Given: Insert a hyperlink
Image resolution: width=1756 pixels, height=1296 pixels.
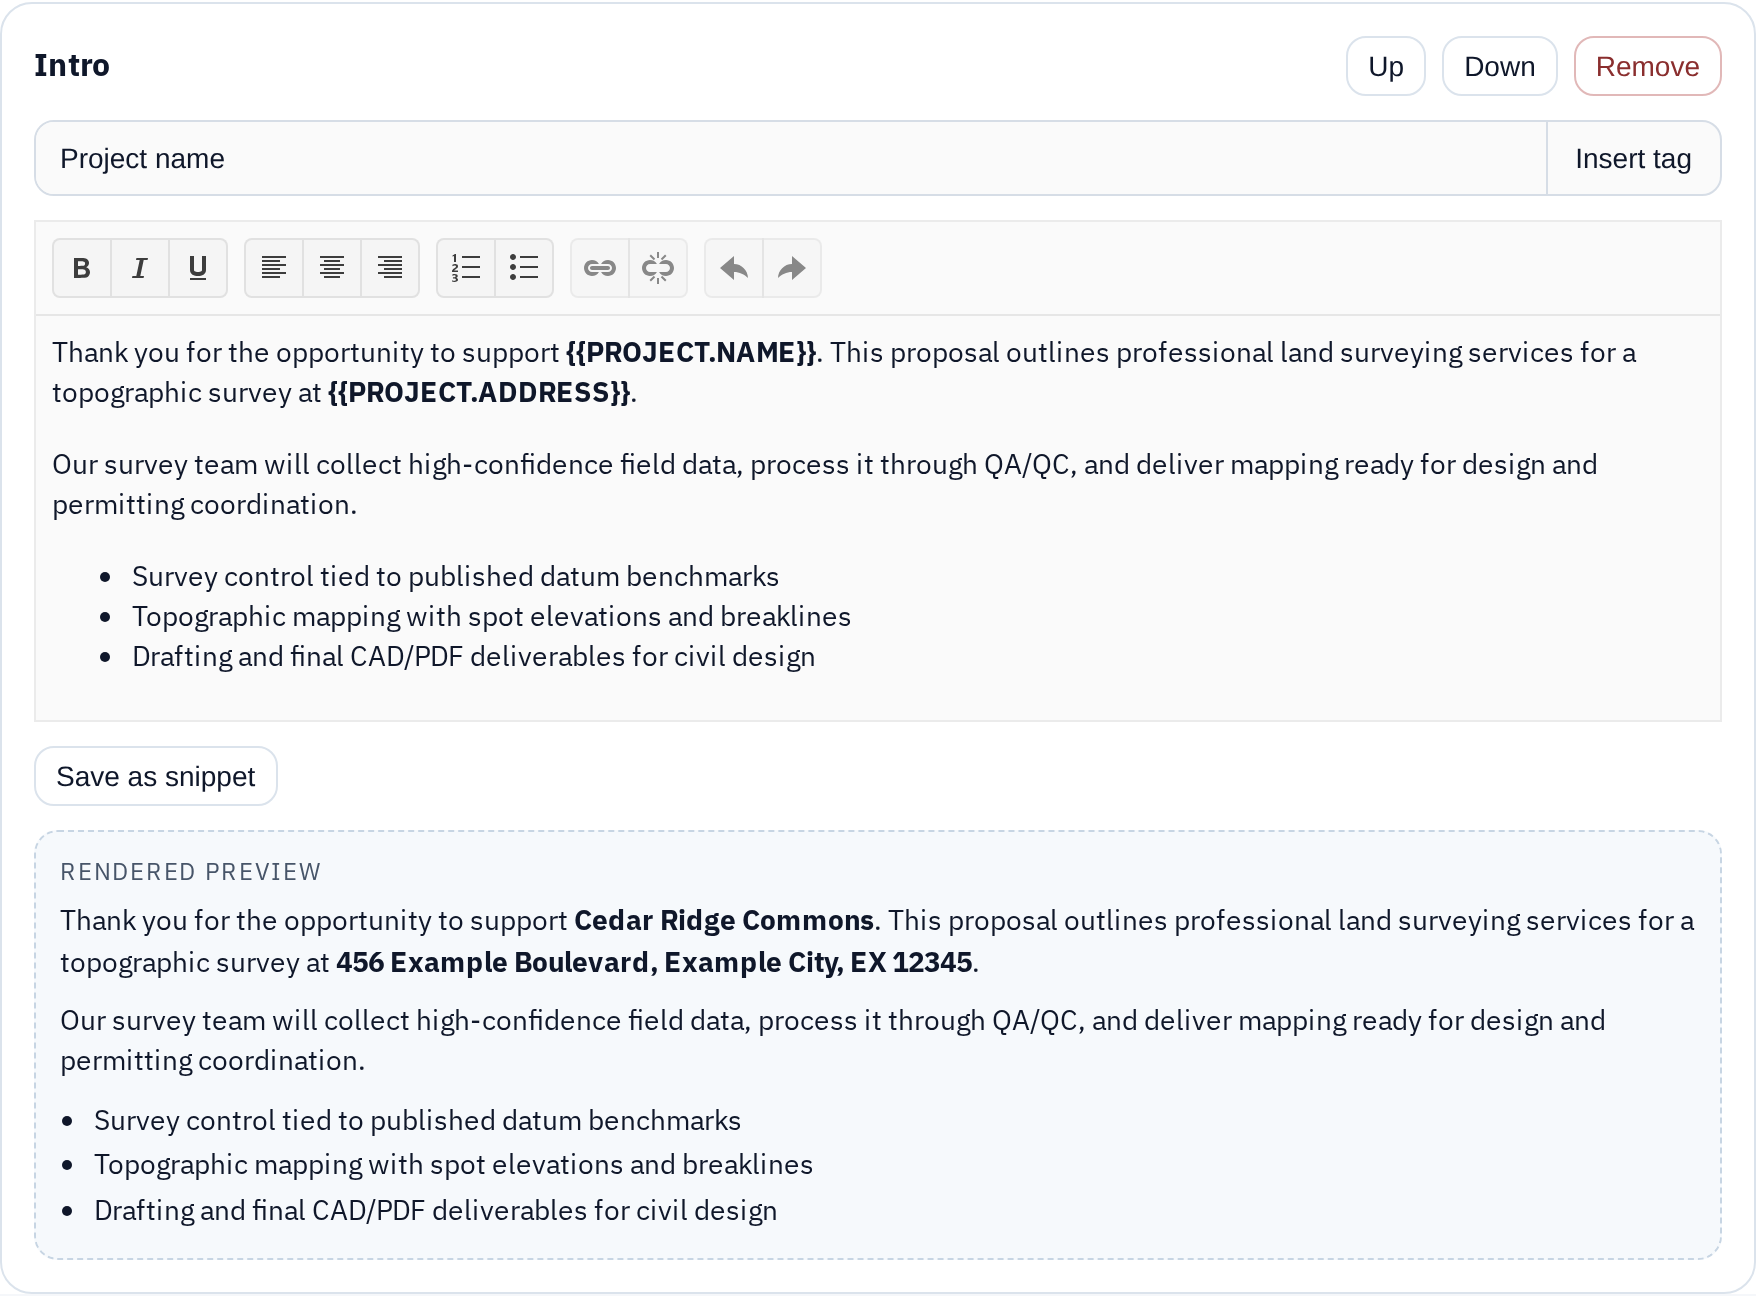Looking at the screenshot, I should tap(599, 268).
